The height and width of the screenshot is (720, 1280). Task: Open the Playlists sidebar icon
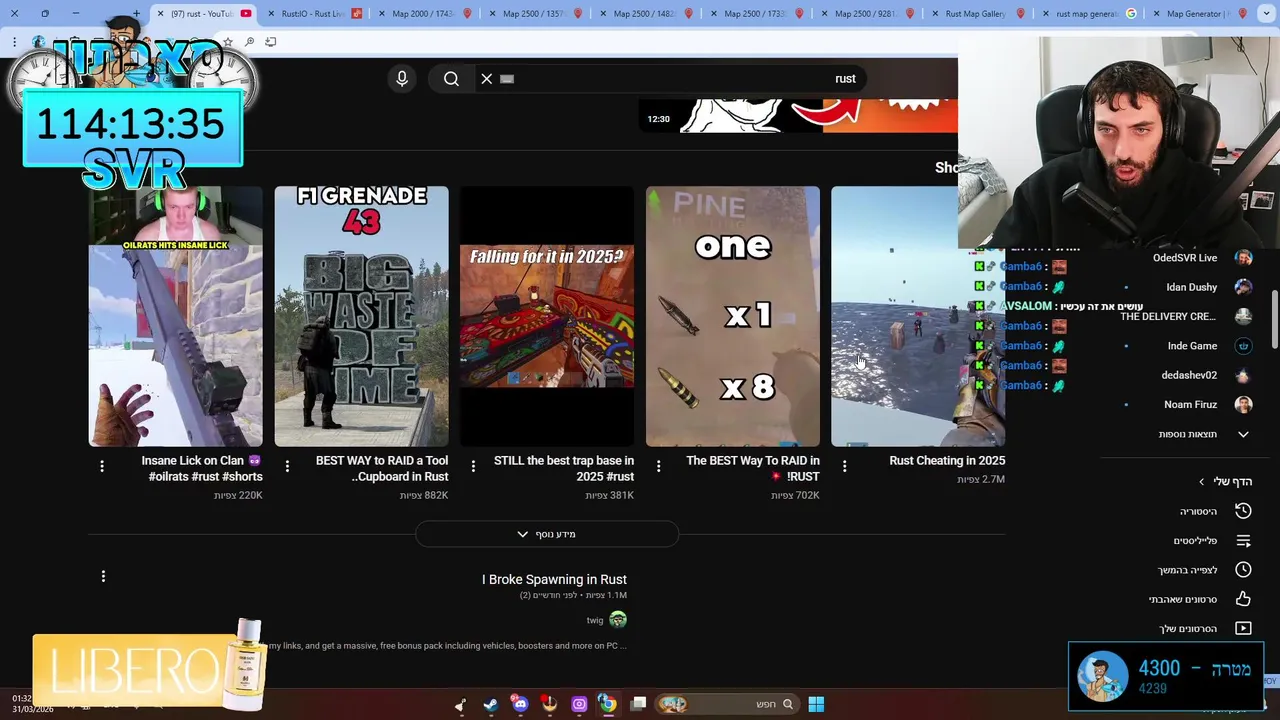[x=1243, y=540]
